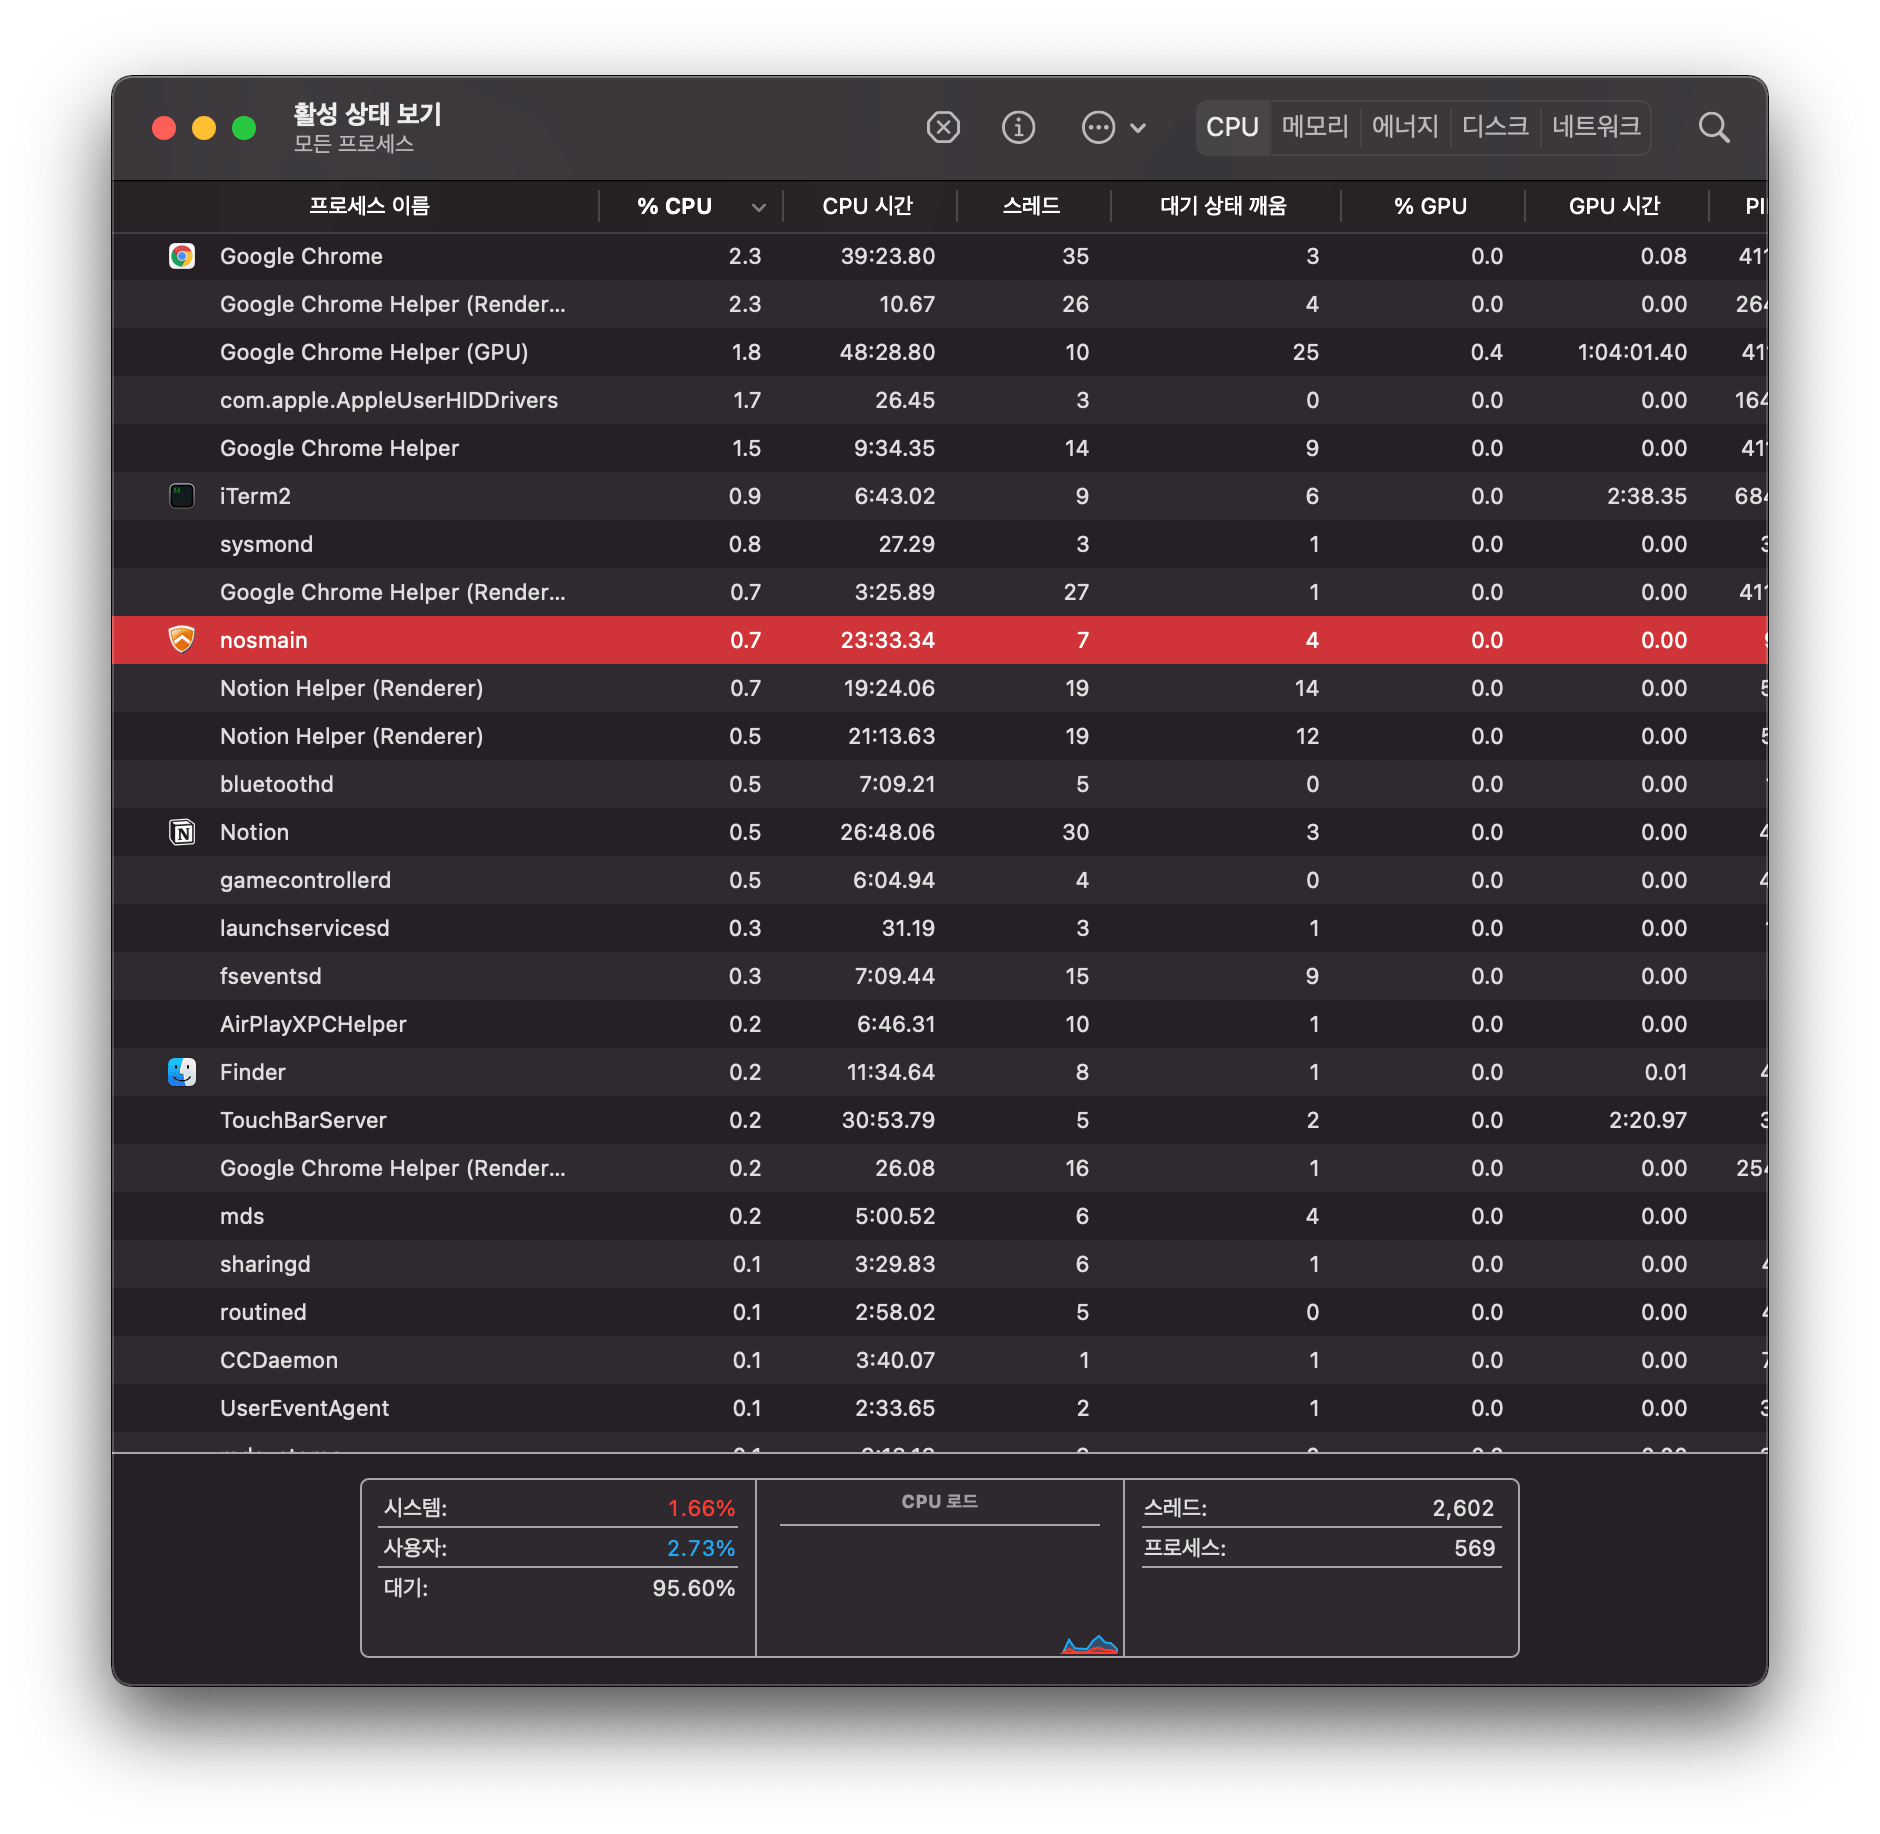The width and height of the screenshot is (1880, 1834).
Task: Select the TouchBarServer process row
Action: click(940, 1120)
